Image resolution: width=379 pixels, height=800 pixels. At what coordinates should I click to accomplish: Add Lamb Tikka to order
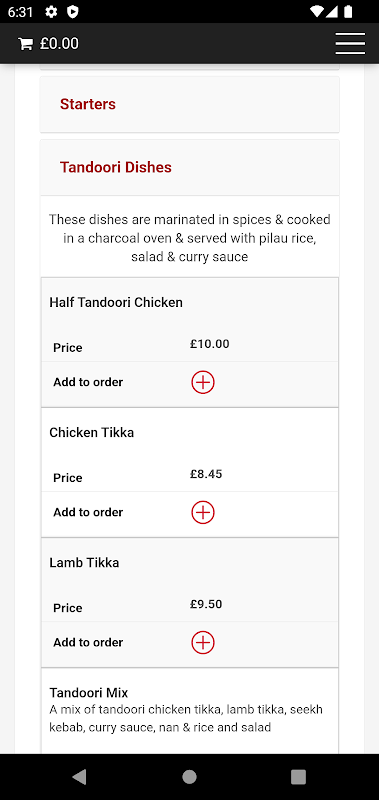click(203, 642)
